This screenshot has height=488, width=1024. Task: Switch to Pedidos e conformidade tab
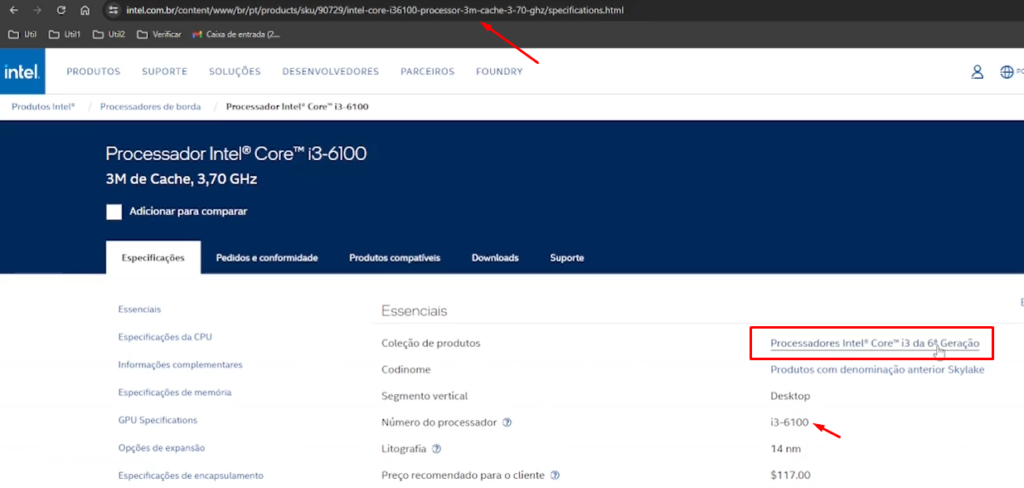point(267,258)
